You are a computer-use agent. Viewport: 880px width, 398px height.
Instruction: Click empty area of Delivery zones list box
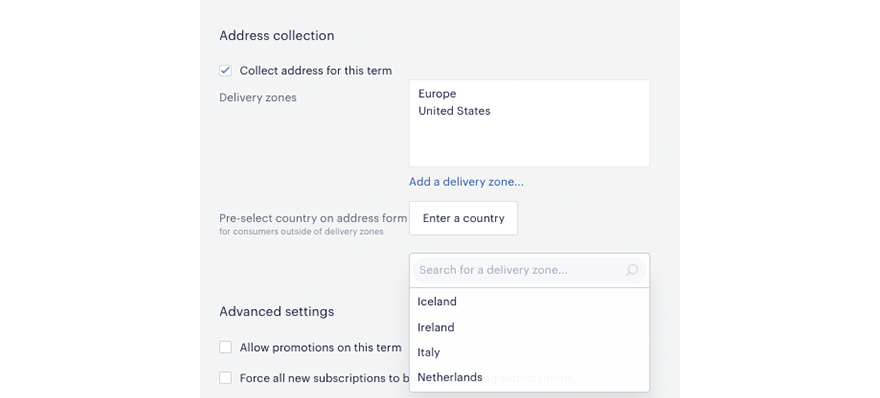(529, 143)
